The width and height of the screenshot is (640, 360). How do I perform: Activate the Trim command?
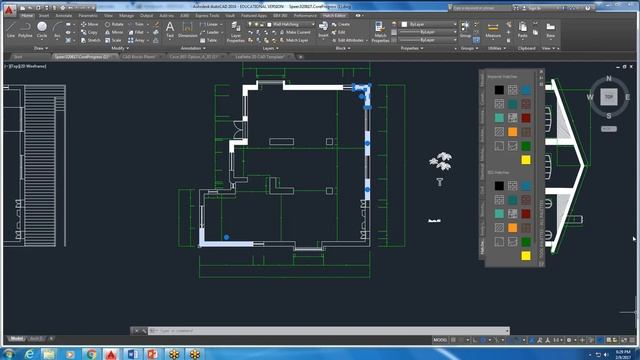(136, 24)
